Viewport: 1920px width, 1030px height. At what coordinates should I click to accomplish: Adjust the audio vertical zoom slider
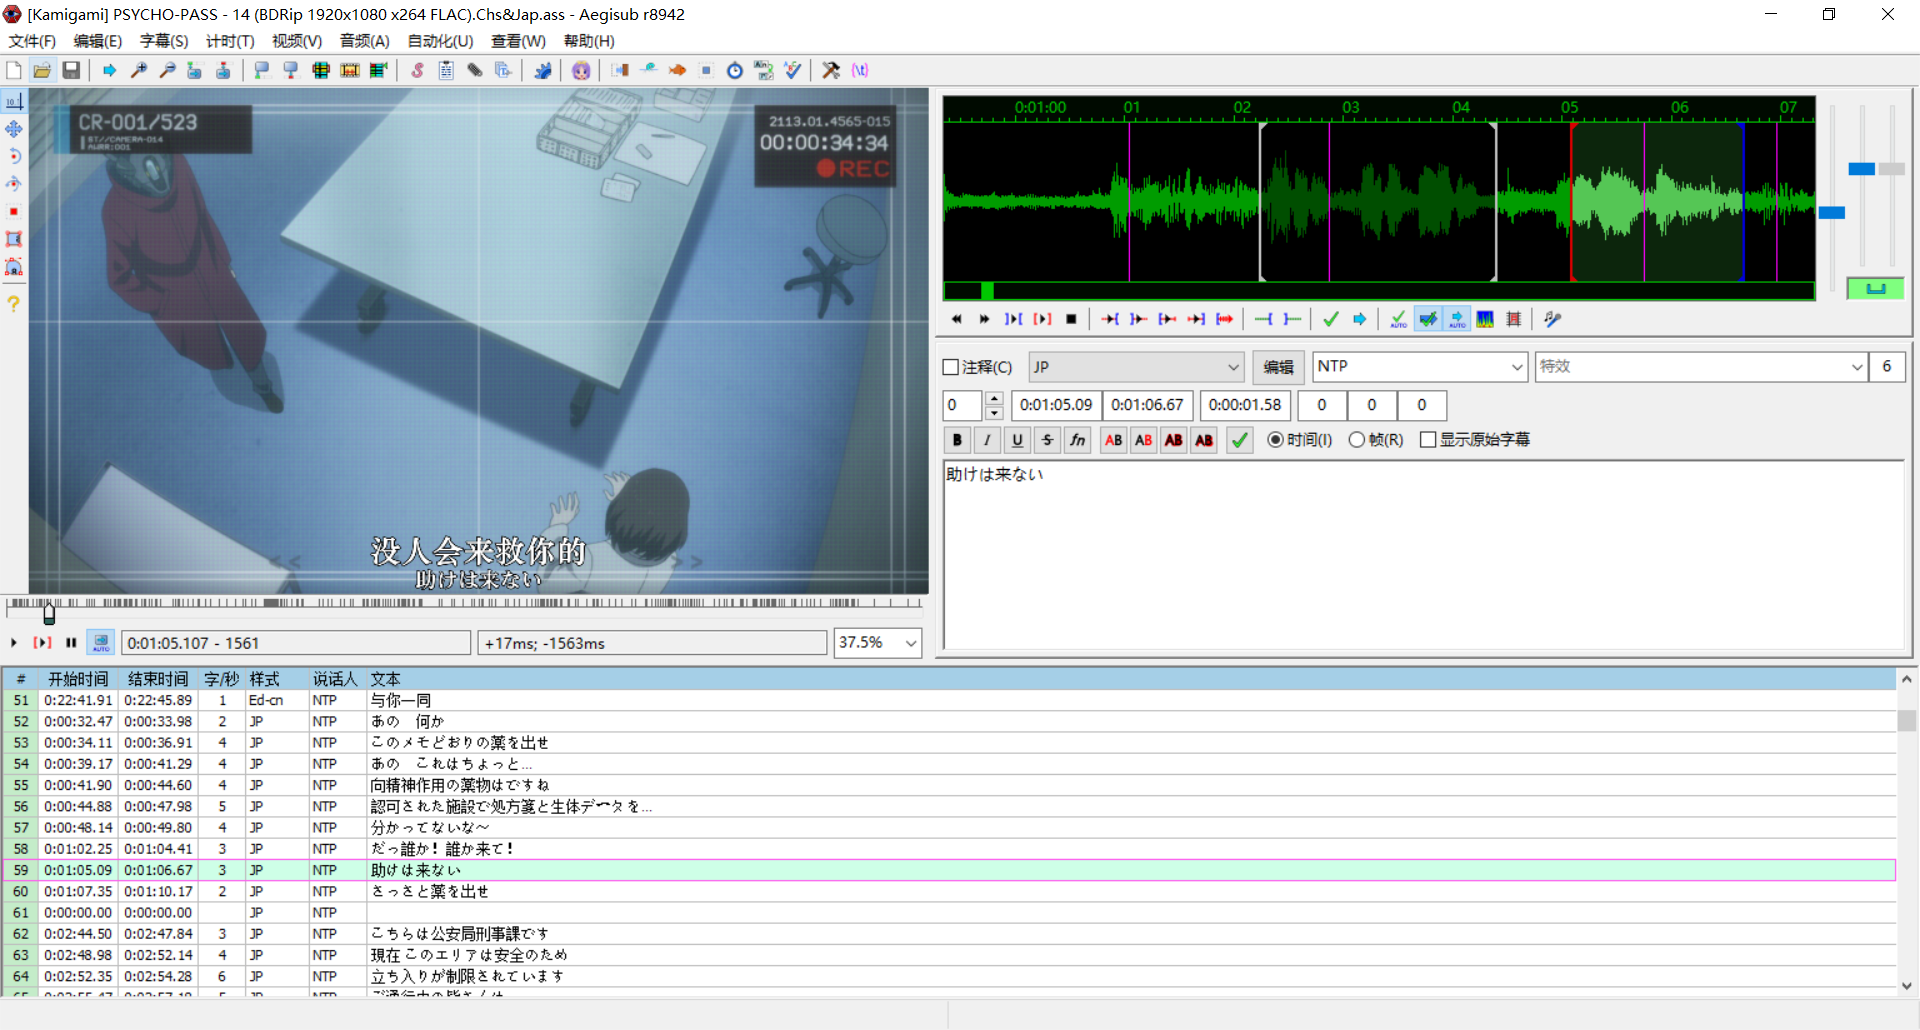tap(1861, 169)
